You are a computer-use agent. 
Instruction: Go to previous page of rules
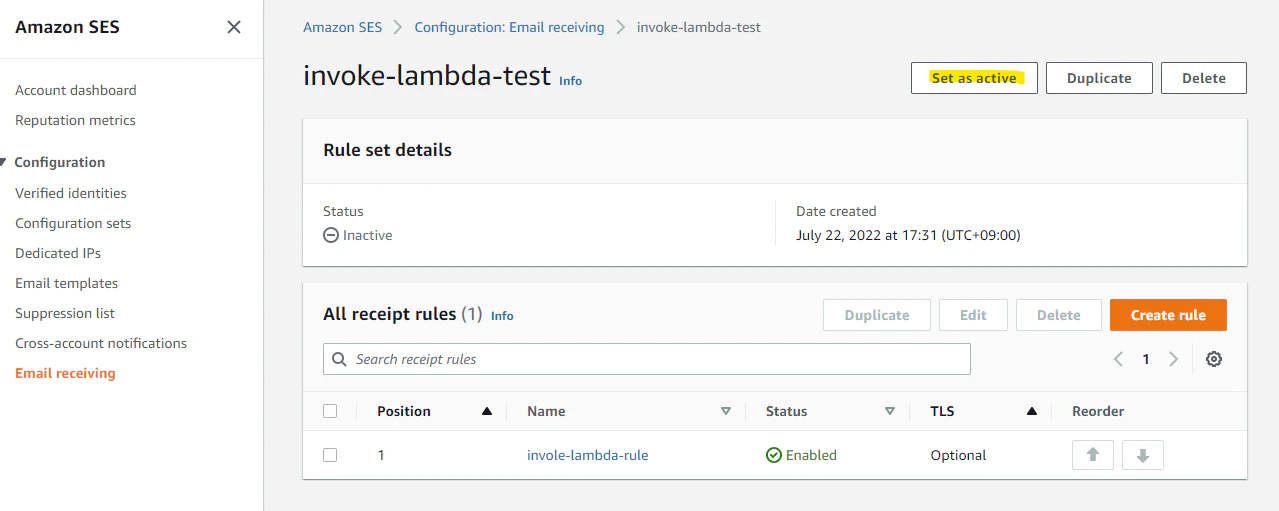(1119, 359)
